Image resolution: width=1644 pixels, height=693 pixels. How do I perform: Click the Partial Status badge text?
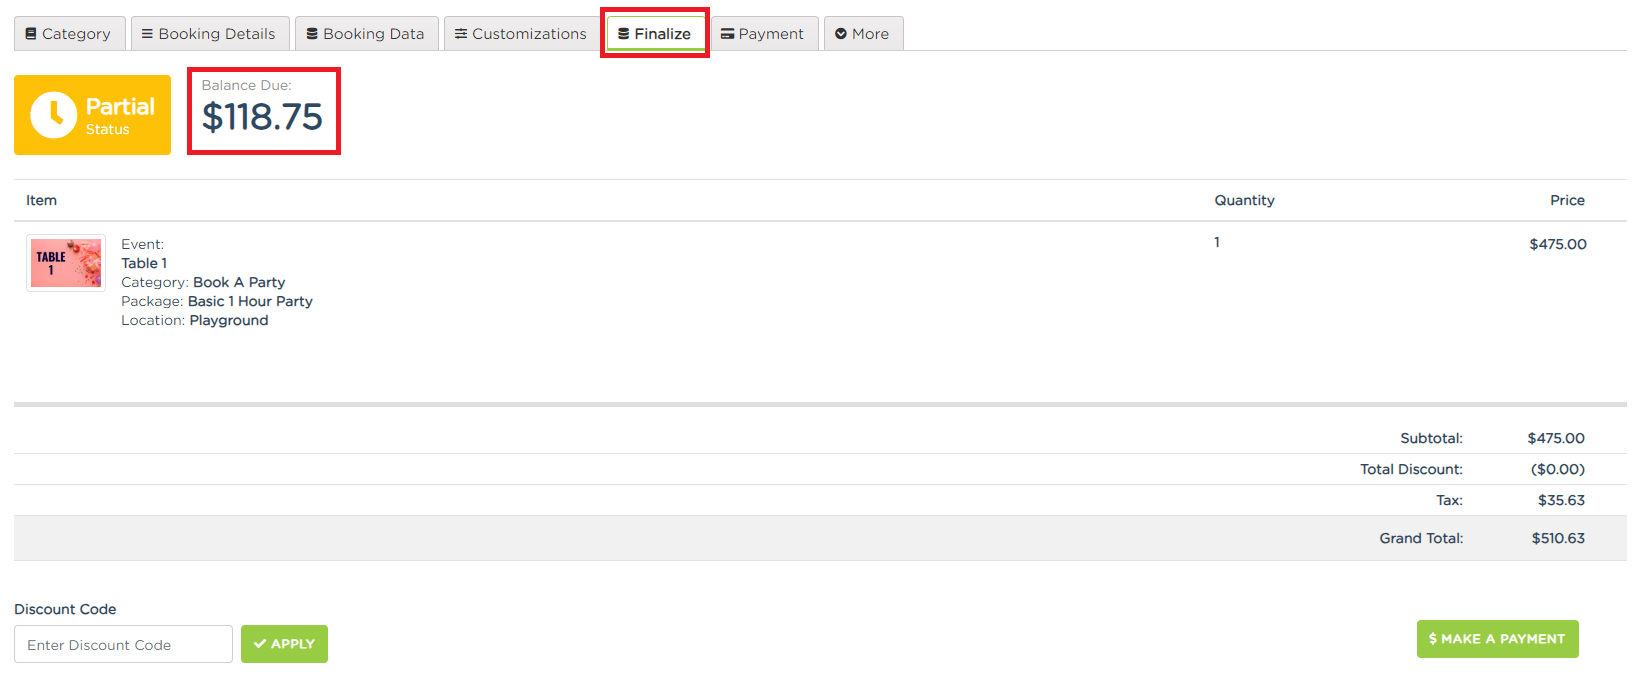(x=120, y=115)
